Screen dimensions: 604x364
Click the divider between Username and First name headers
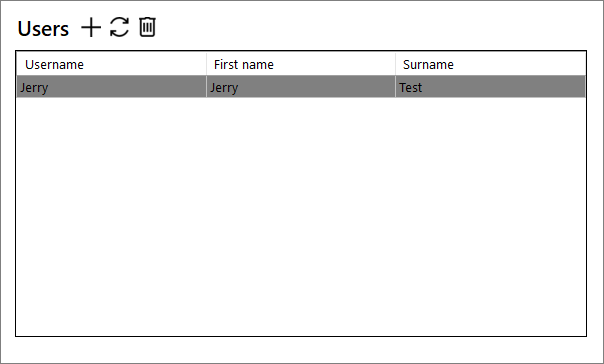coord(206,64)
